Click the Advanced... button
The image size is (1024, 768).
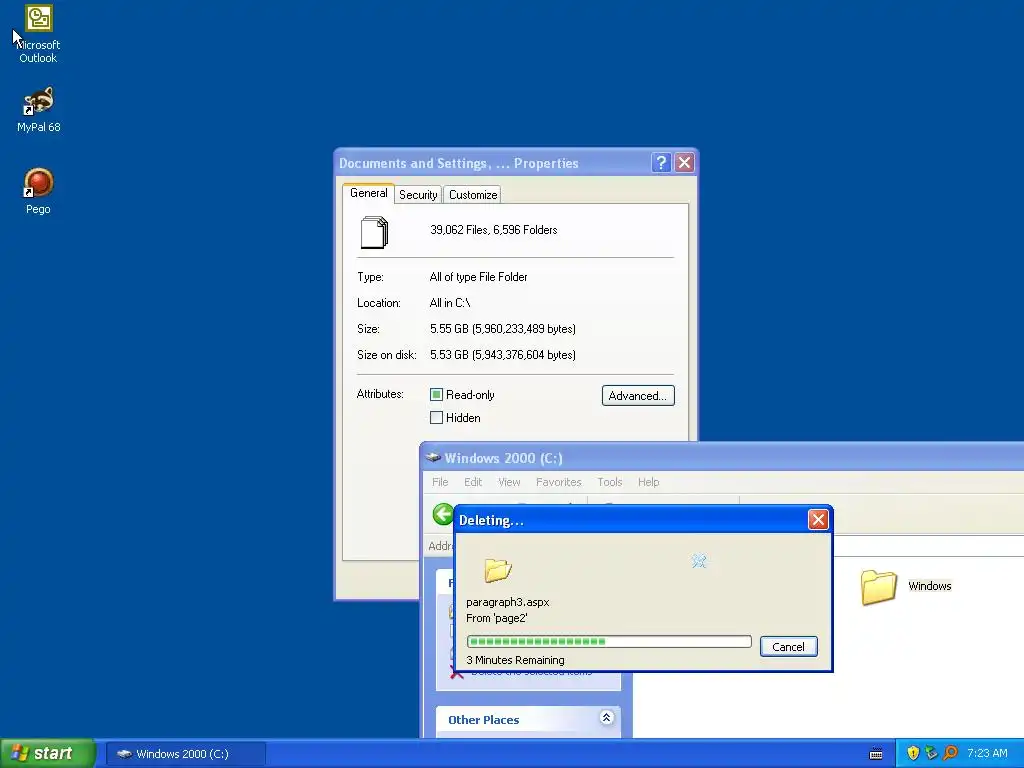pos(638,396)
